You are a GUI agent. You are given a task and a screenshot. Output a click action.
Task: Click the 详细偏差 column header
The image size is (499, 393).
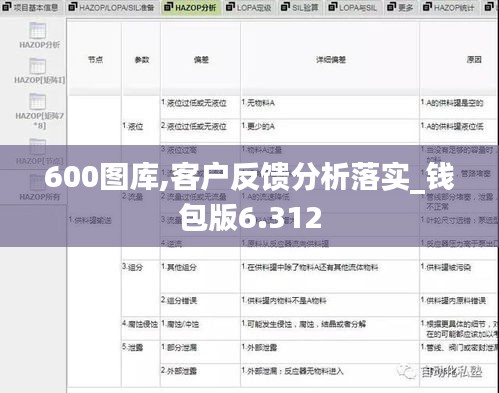(330, 60)
